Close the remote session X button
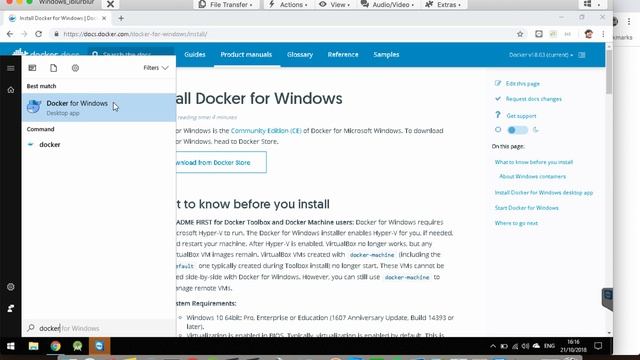Viewport: 640px width, 360px height. click(110, 4)
